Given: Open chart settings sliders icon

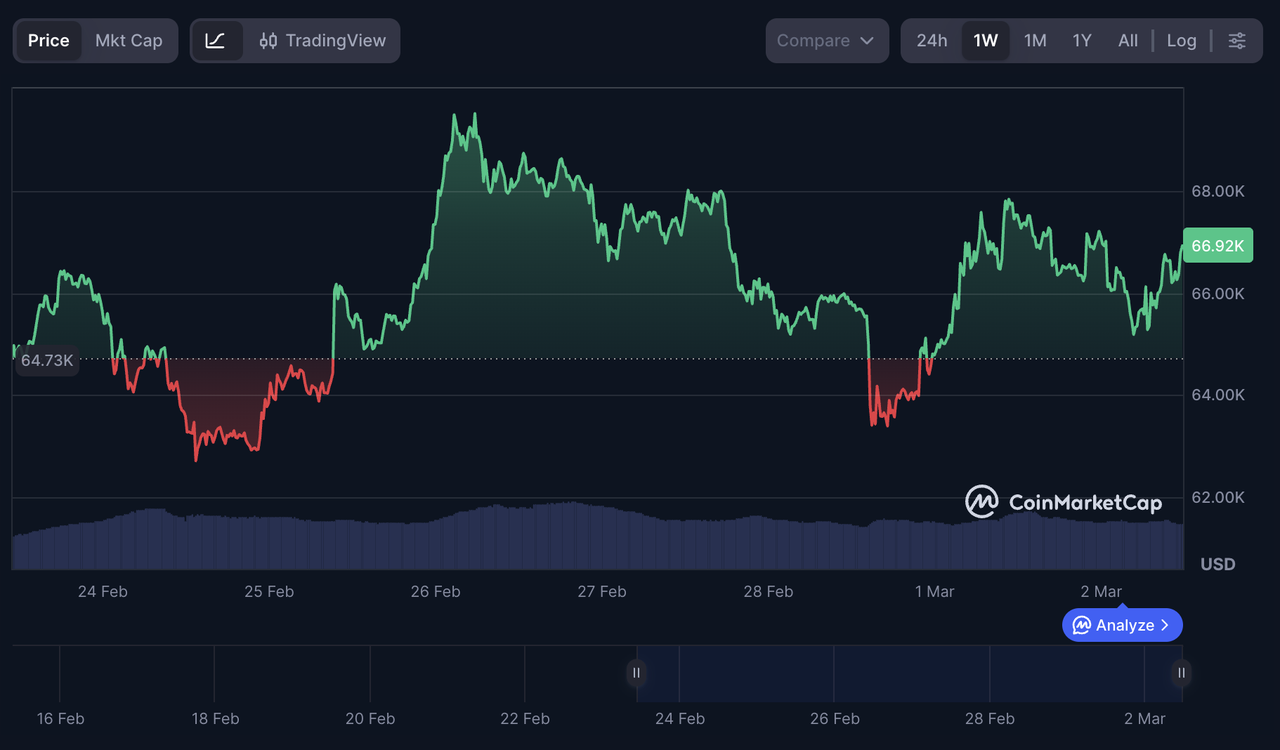Looking at the screenshot, I should click(x=1237, y=41).
